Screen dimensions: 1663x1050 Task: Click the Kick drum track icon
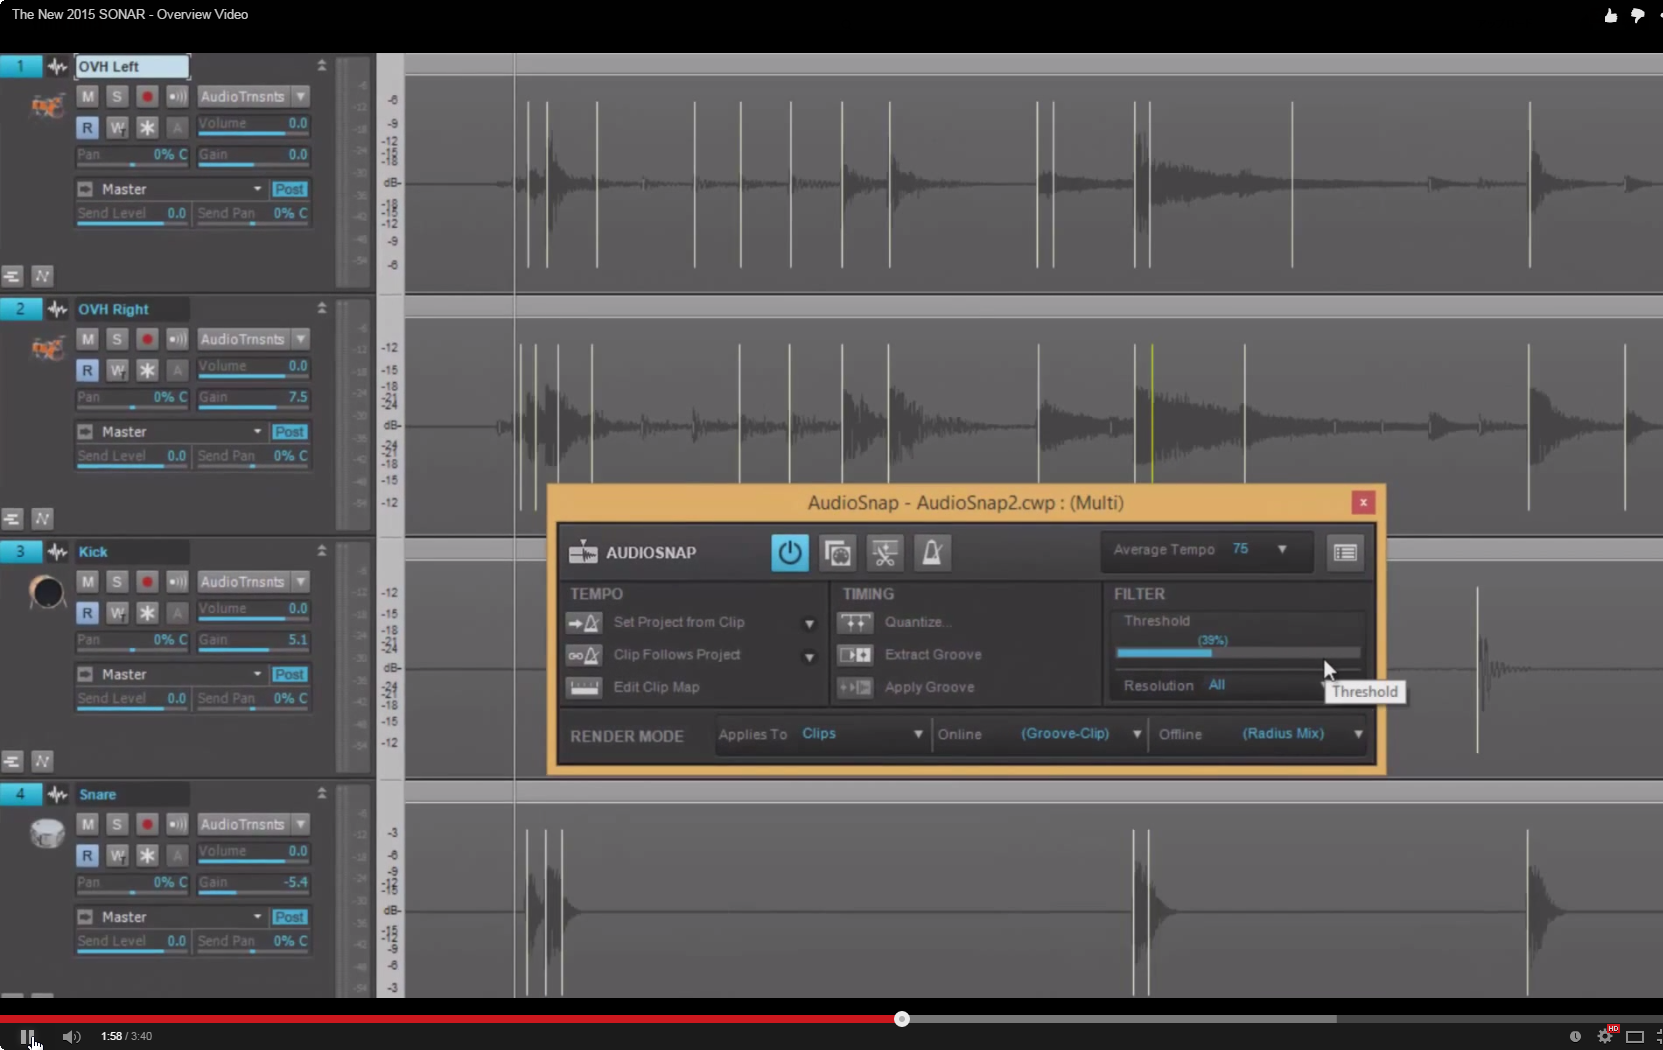click(47, 592)
